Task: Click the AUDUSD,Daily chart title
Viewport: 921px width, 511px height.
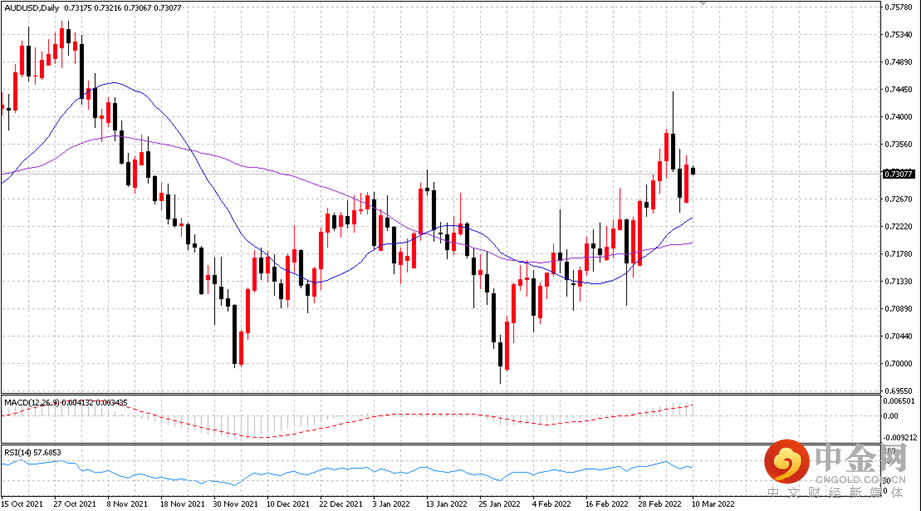Action: [x=31, y=8]
